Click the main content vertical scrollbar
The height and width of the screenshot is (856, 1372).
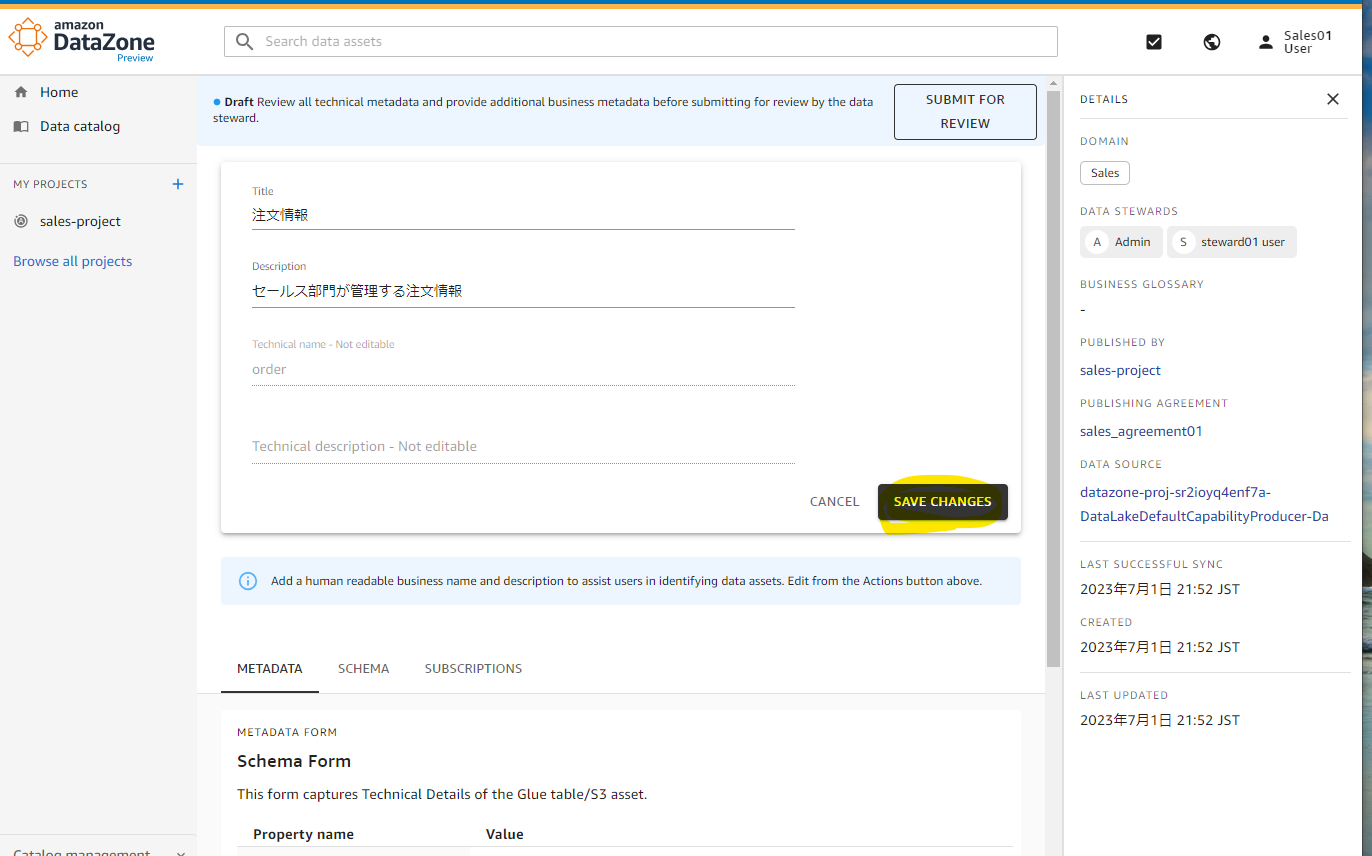[x=1053, y=377]
